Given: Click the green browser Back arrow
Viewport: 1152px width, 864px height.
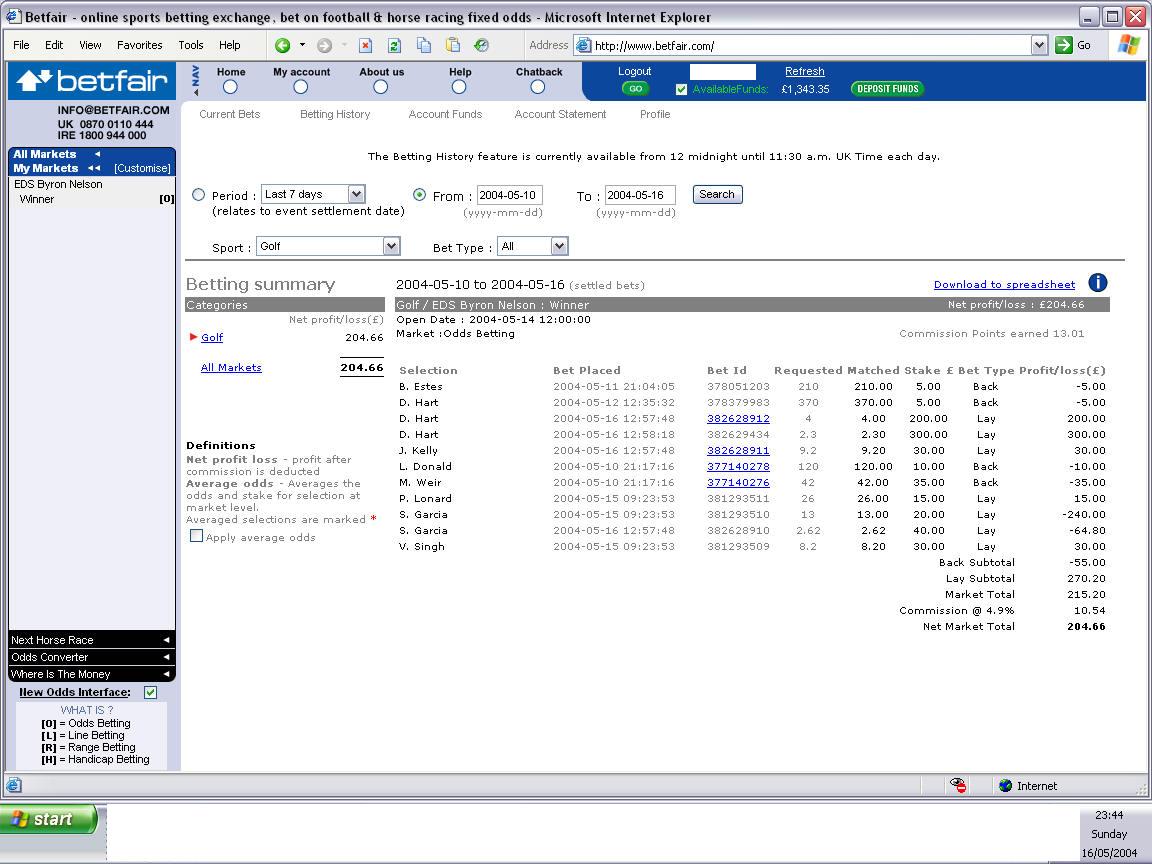Looking at the screenshot, I should point(283,45).
